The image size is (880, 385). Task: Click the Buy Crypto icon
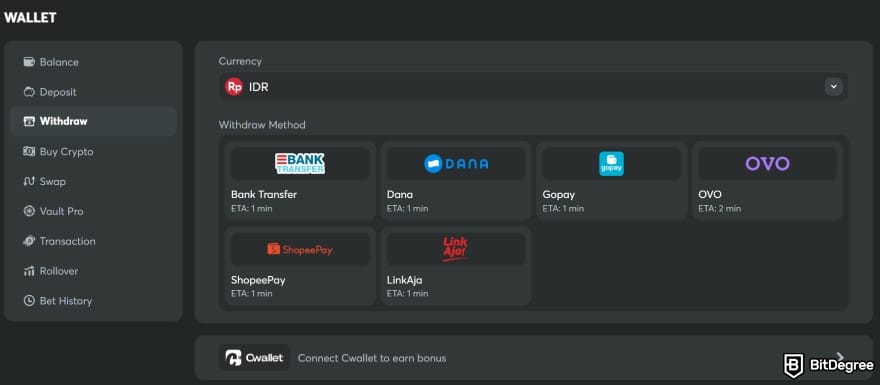[x=29, y=152]
